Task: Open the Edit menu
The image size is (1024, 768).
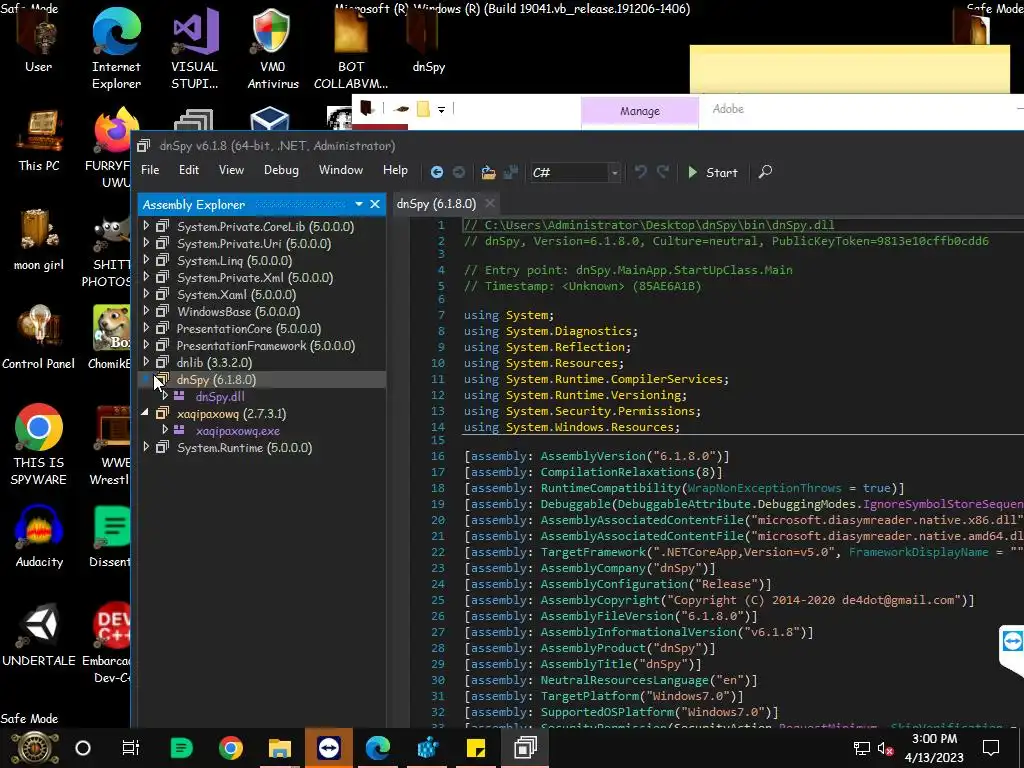Action: click(x=189, y=170)
